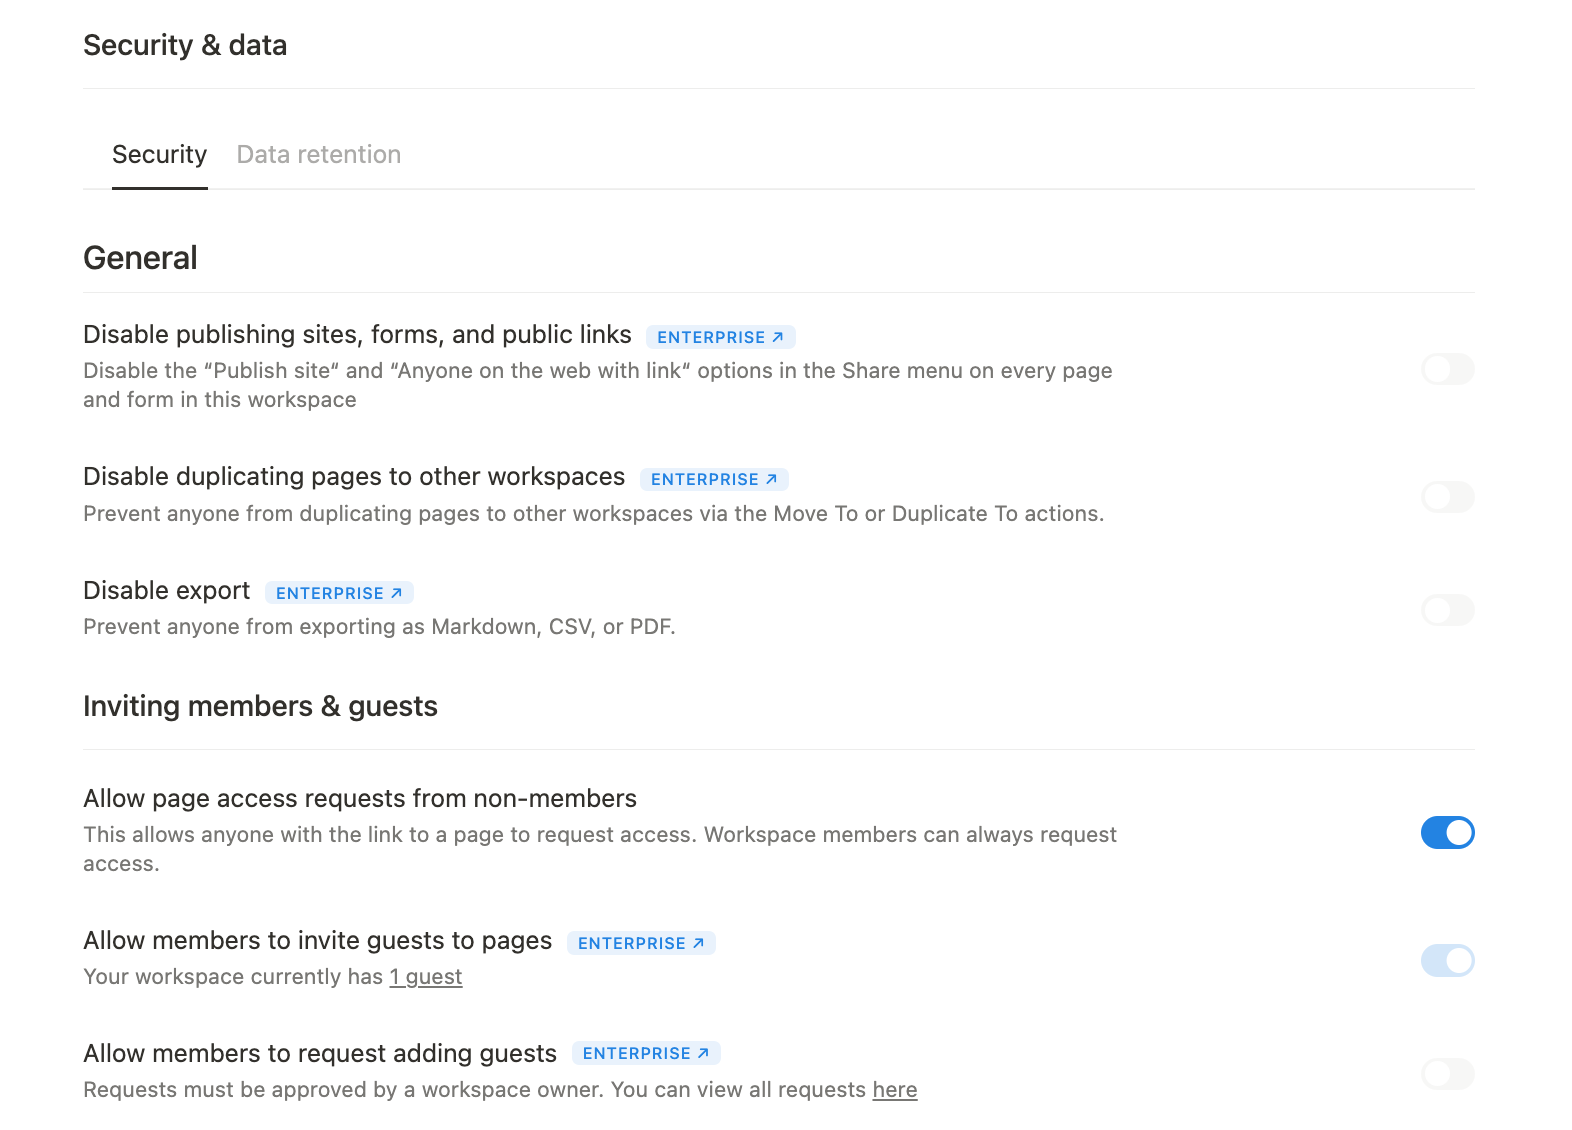The width and height of the screenshot is (1572, 1130).
Task: Open Enterprise badge for invite guests to pages
Action: pos(641,943)
